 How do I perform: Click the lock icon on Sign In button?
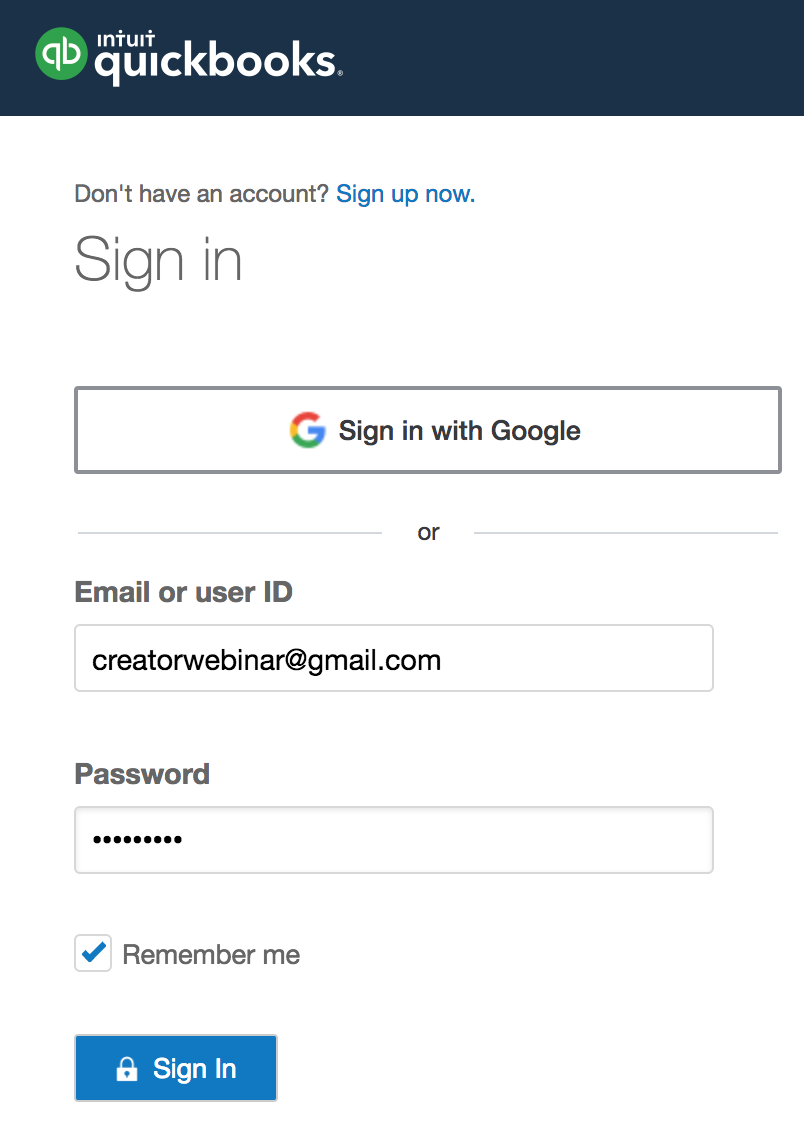point(127,1069)
